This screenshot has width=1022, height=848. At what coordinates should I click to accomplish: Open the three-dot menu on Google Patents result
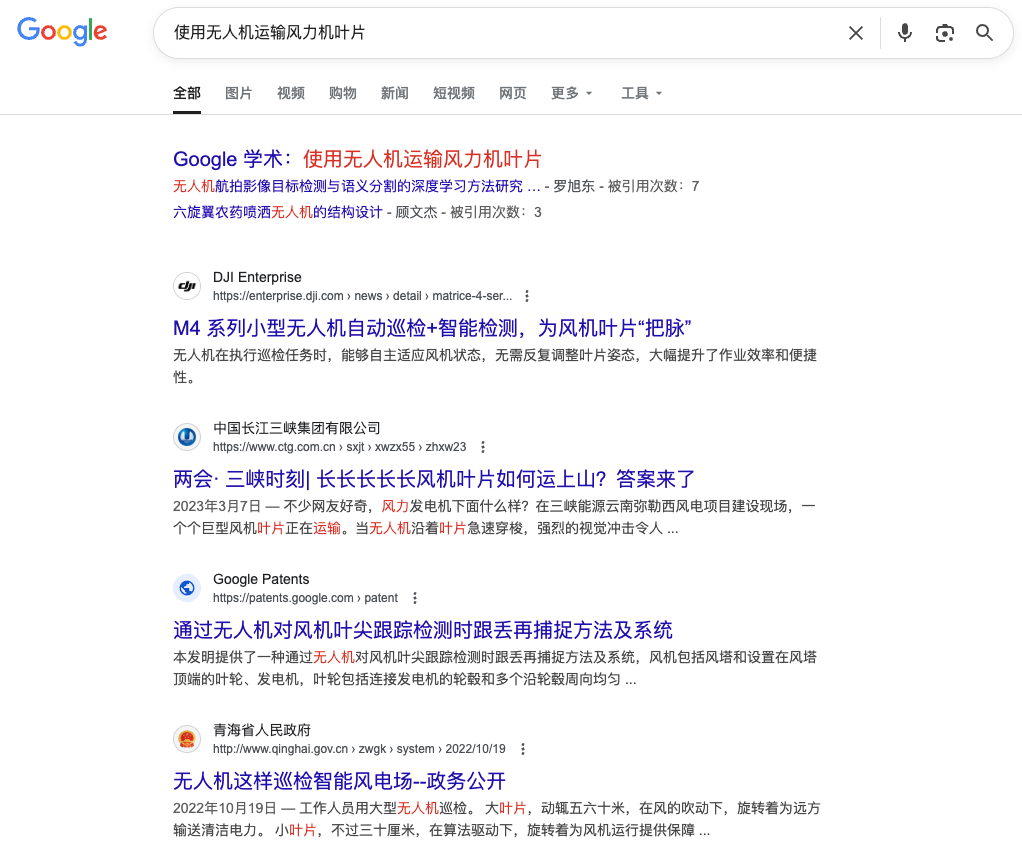click(x=415, y=597)
